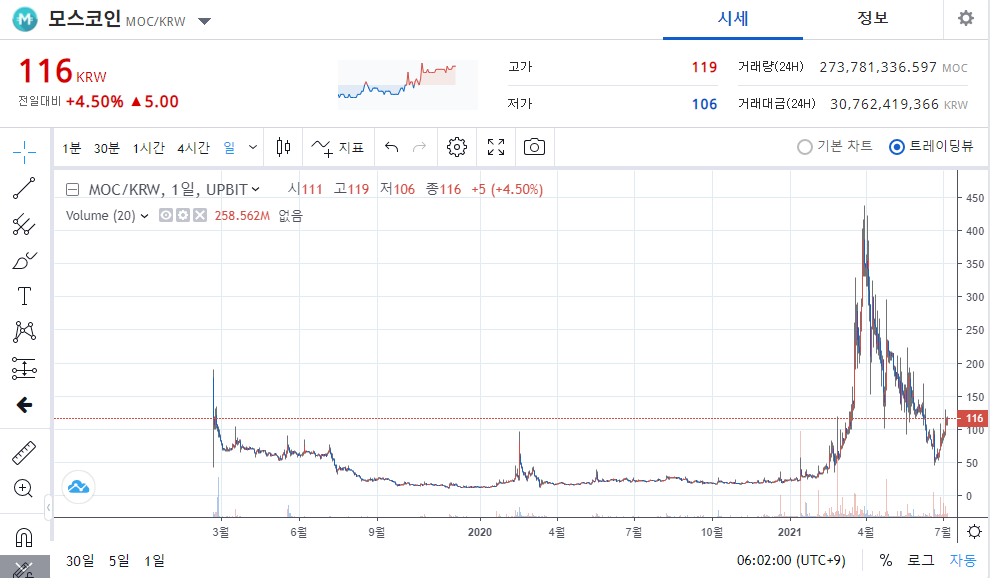Image resolution: width=990 pixels, height=578 pixels.
Task: Click the back arrow icon in sidebar
Action: point(24,405)
